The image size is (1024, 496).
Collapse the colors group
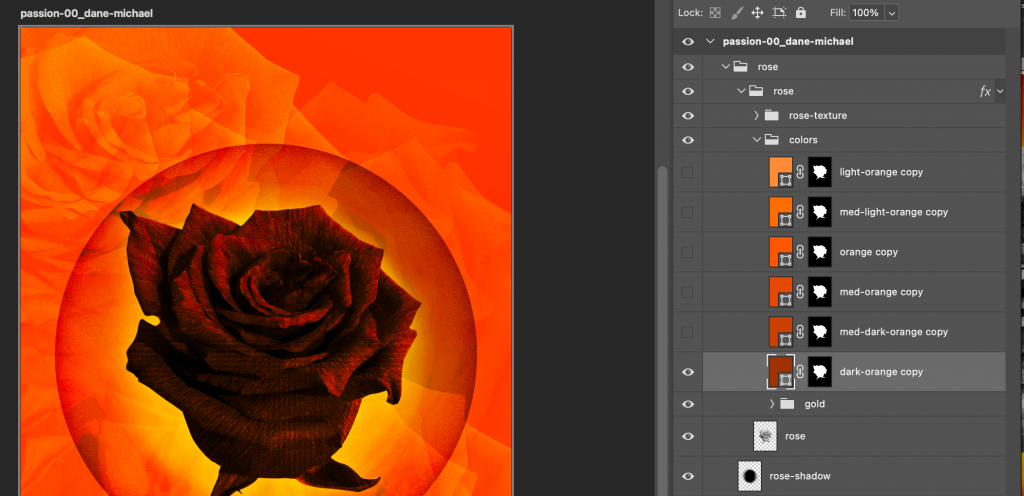pyautogui.click(x=756, y=140)
